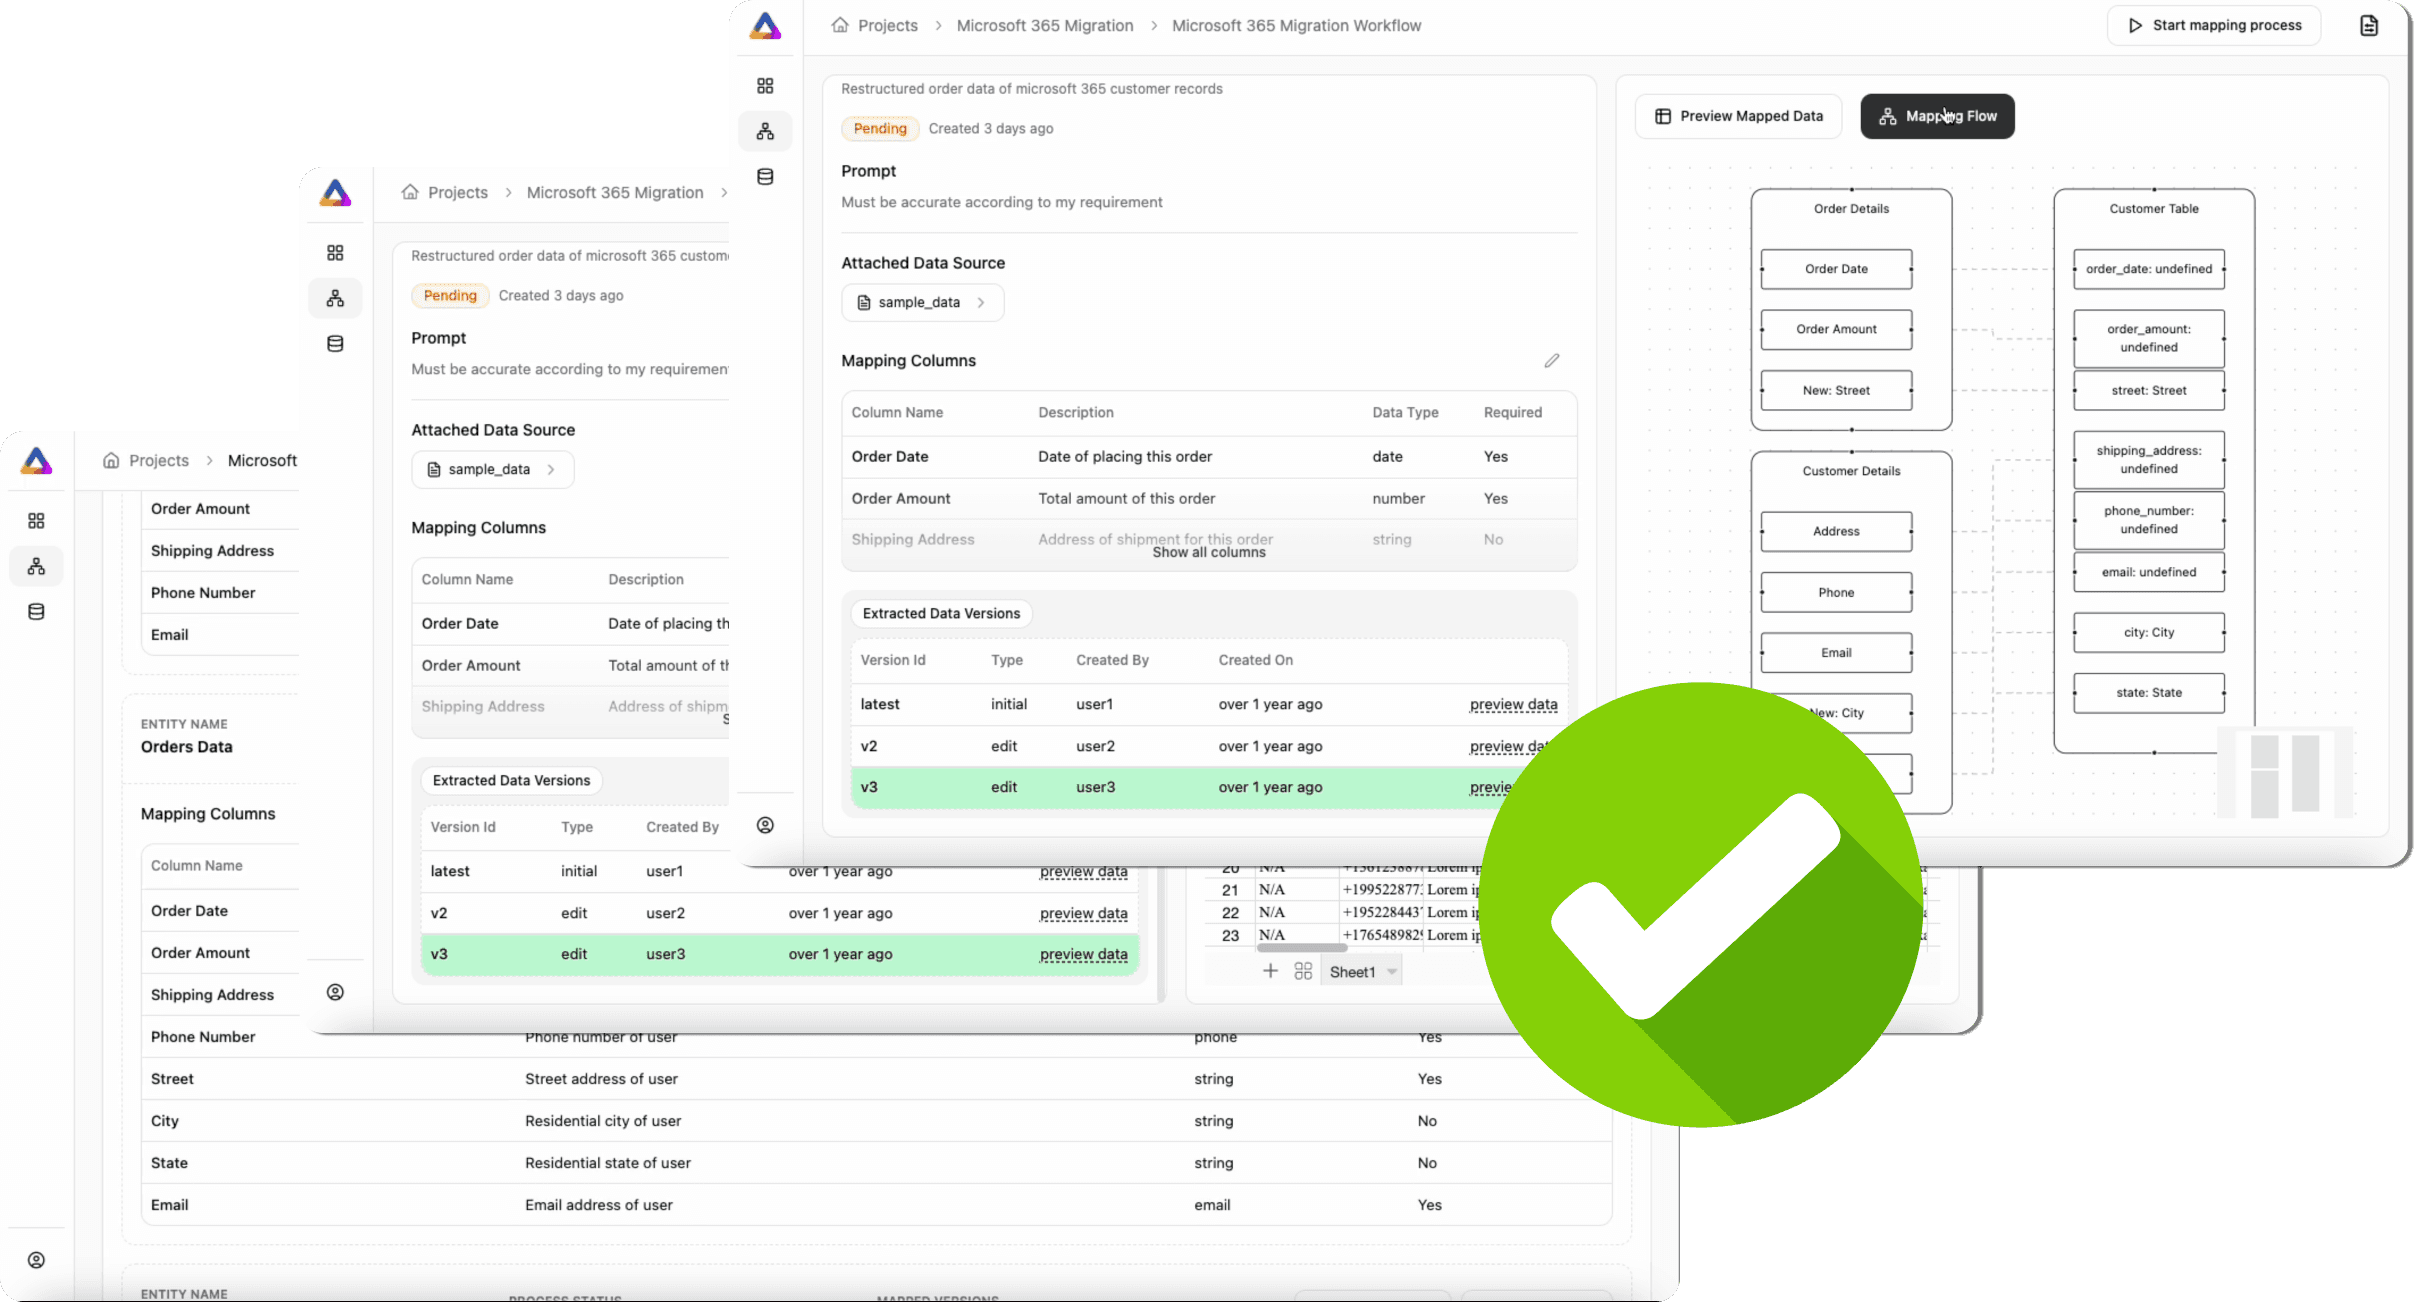Select the New: Street flow node
Screen dimensions: 2415x1302
pos(1836,390)
